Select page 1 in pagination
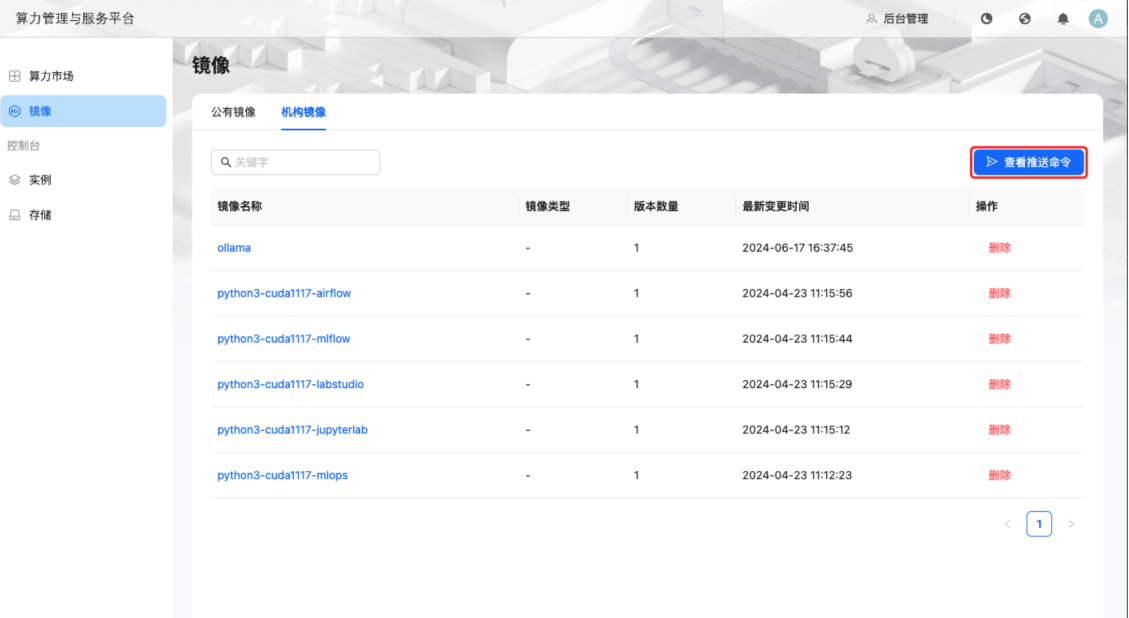This screenshot has height=618, width=1129. point(1039,524)
